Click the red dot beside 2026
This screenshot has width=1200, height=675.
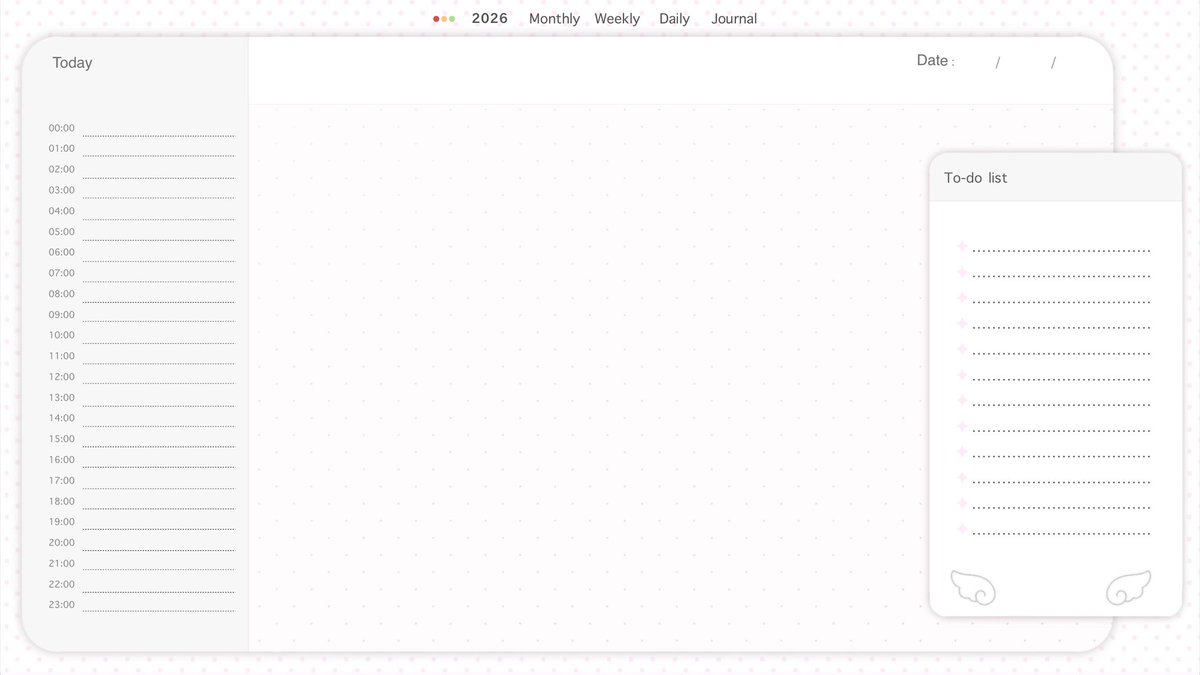pyautogui.click(x=436, y=19)
